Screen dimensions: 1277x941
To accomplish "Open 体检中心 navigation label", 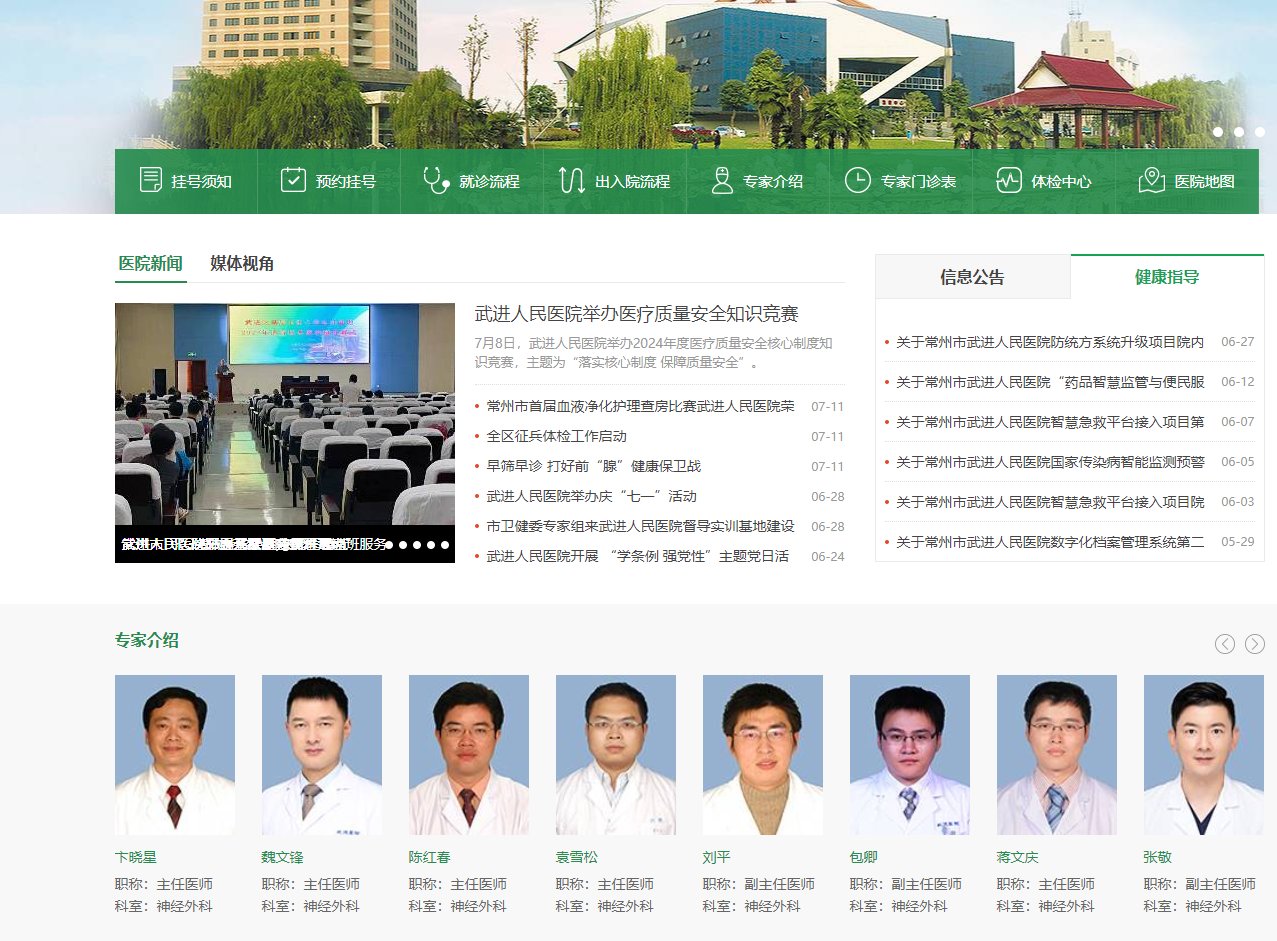I will (1061, 181).
